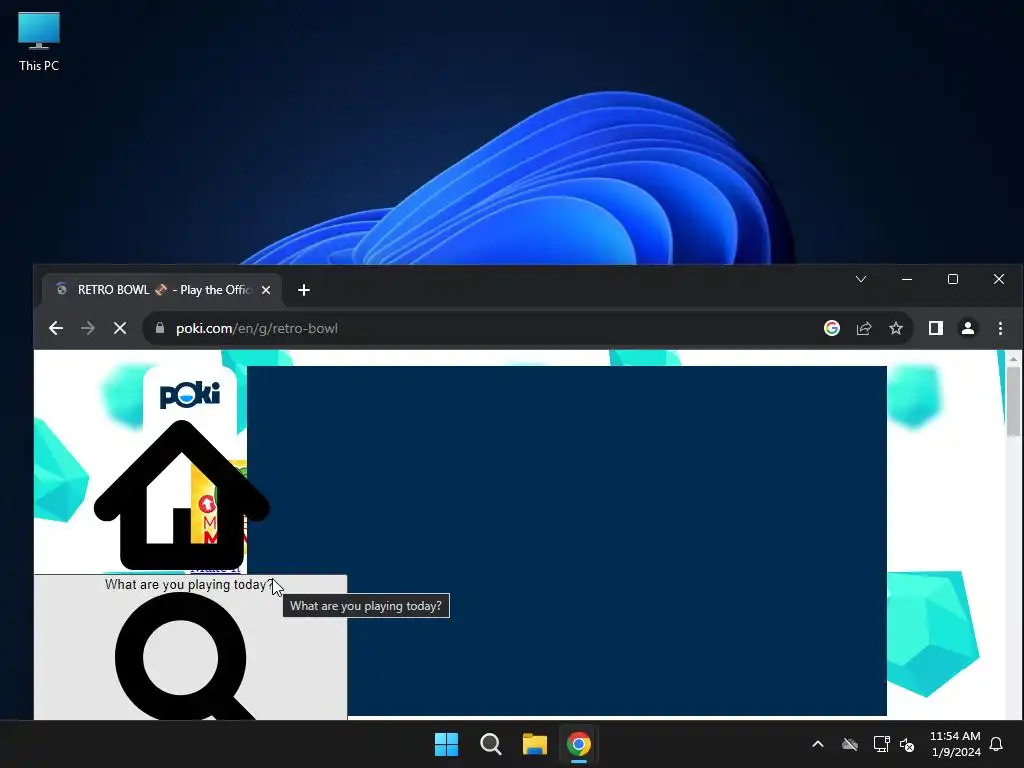1024x768 pixels.
Task: Click the Google icon in the address bar
Action: click(x=831, y=328)
